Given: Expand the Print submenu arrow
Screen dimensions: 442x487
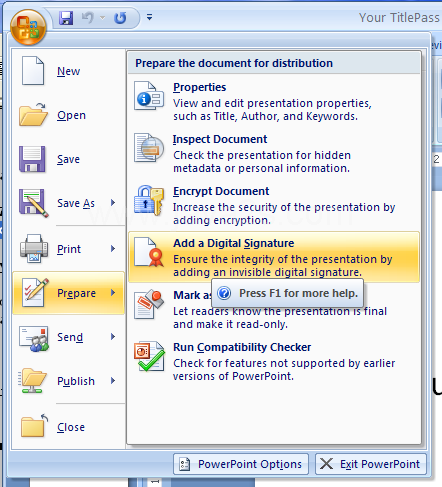Looking at the screenshot, I should coord(113,249).
